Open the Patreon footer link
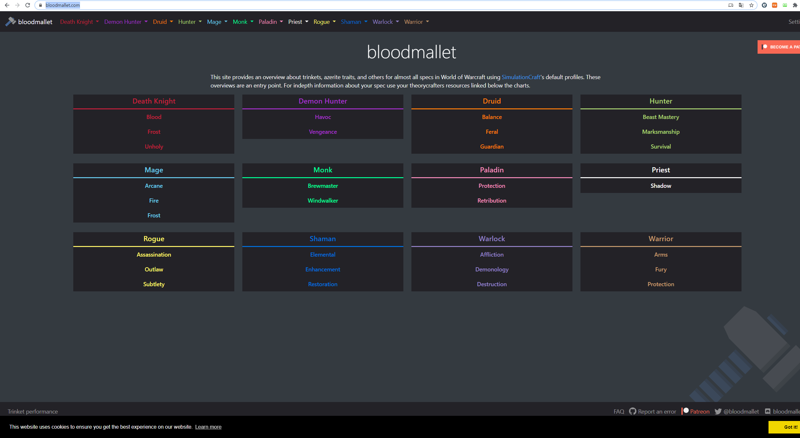 click(695, 411)
